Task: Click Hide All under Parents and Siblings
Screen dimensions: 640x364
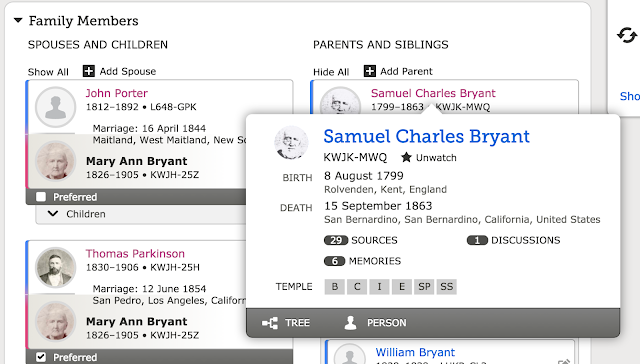Action: [x=331, y=72]
